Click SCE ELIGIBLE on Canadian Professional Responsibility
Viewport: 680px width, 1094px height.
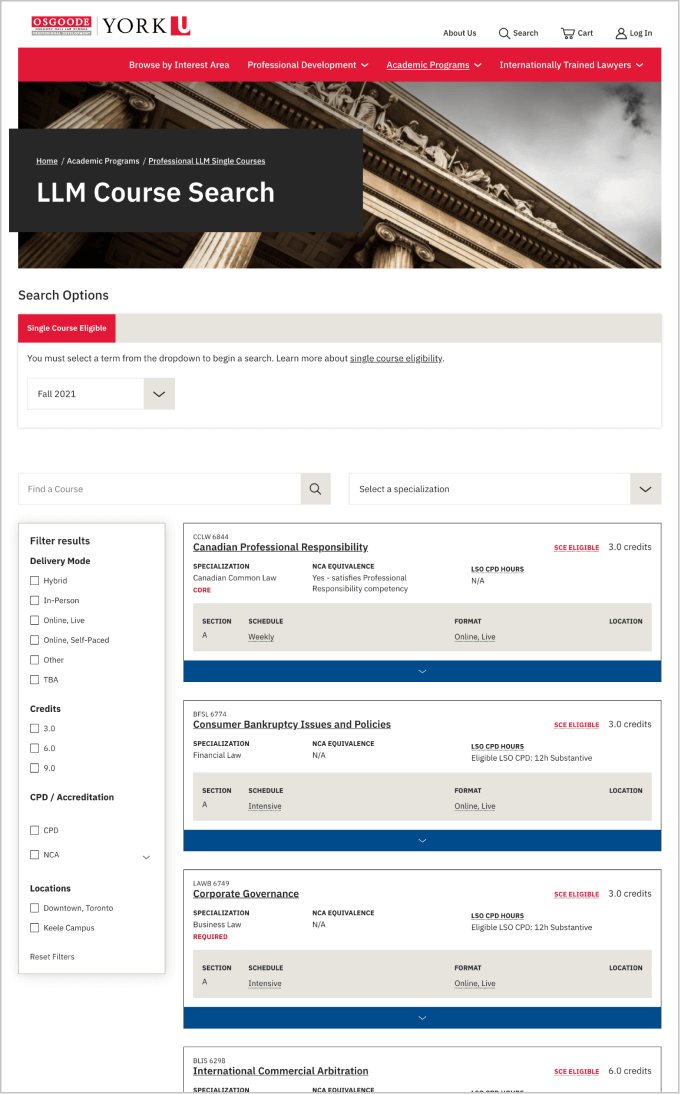[x=577, y=548]
